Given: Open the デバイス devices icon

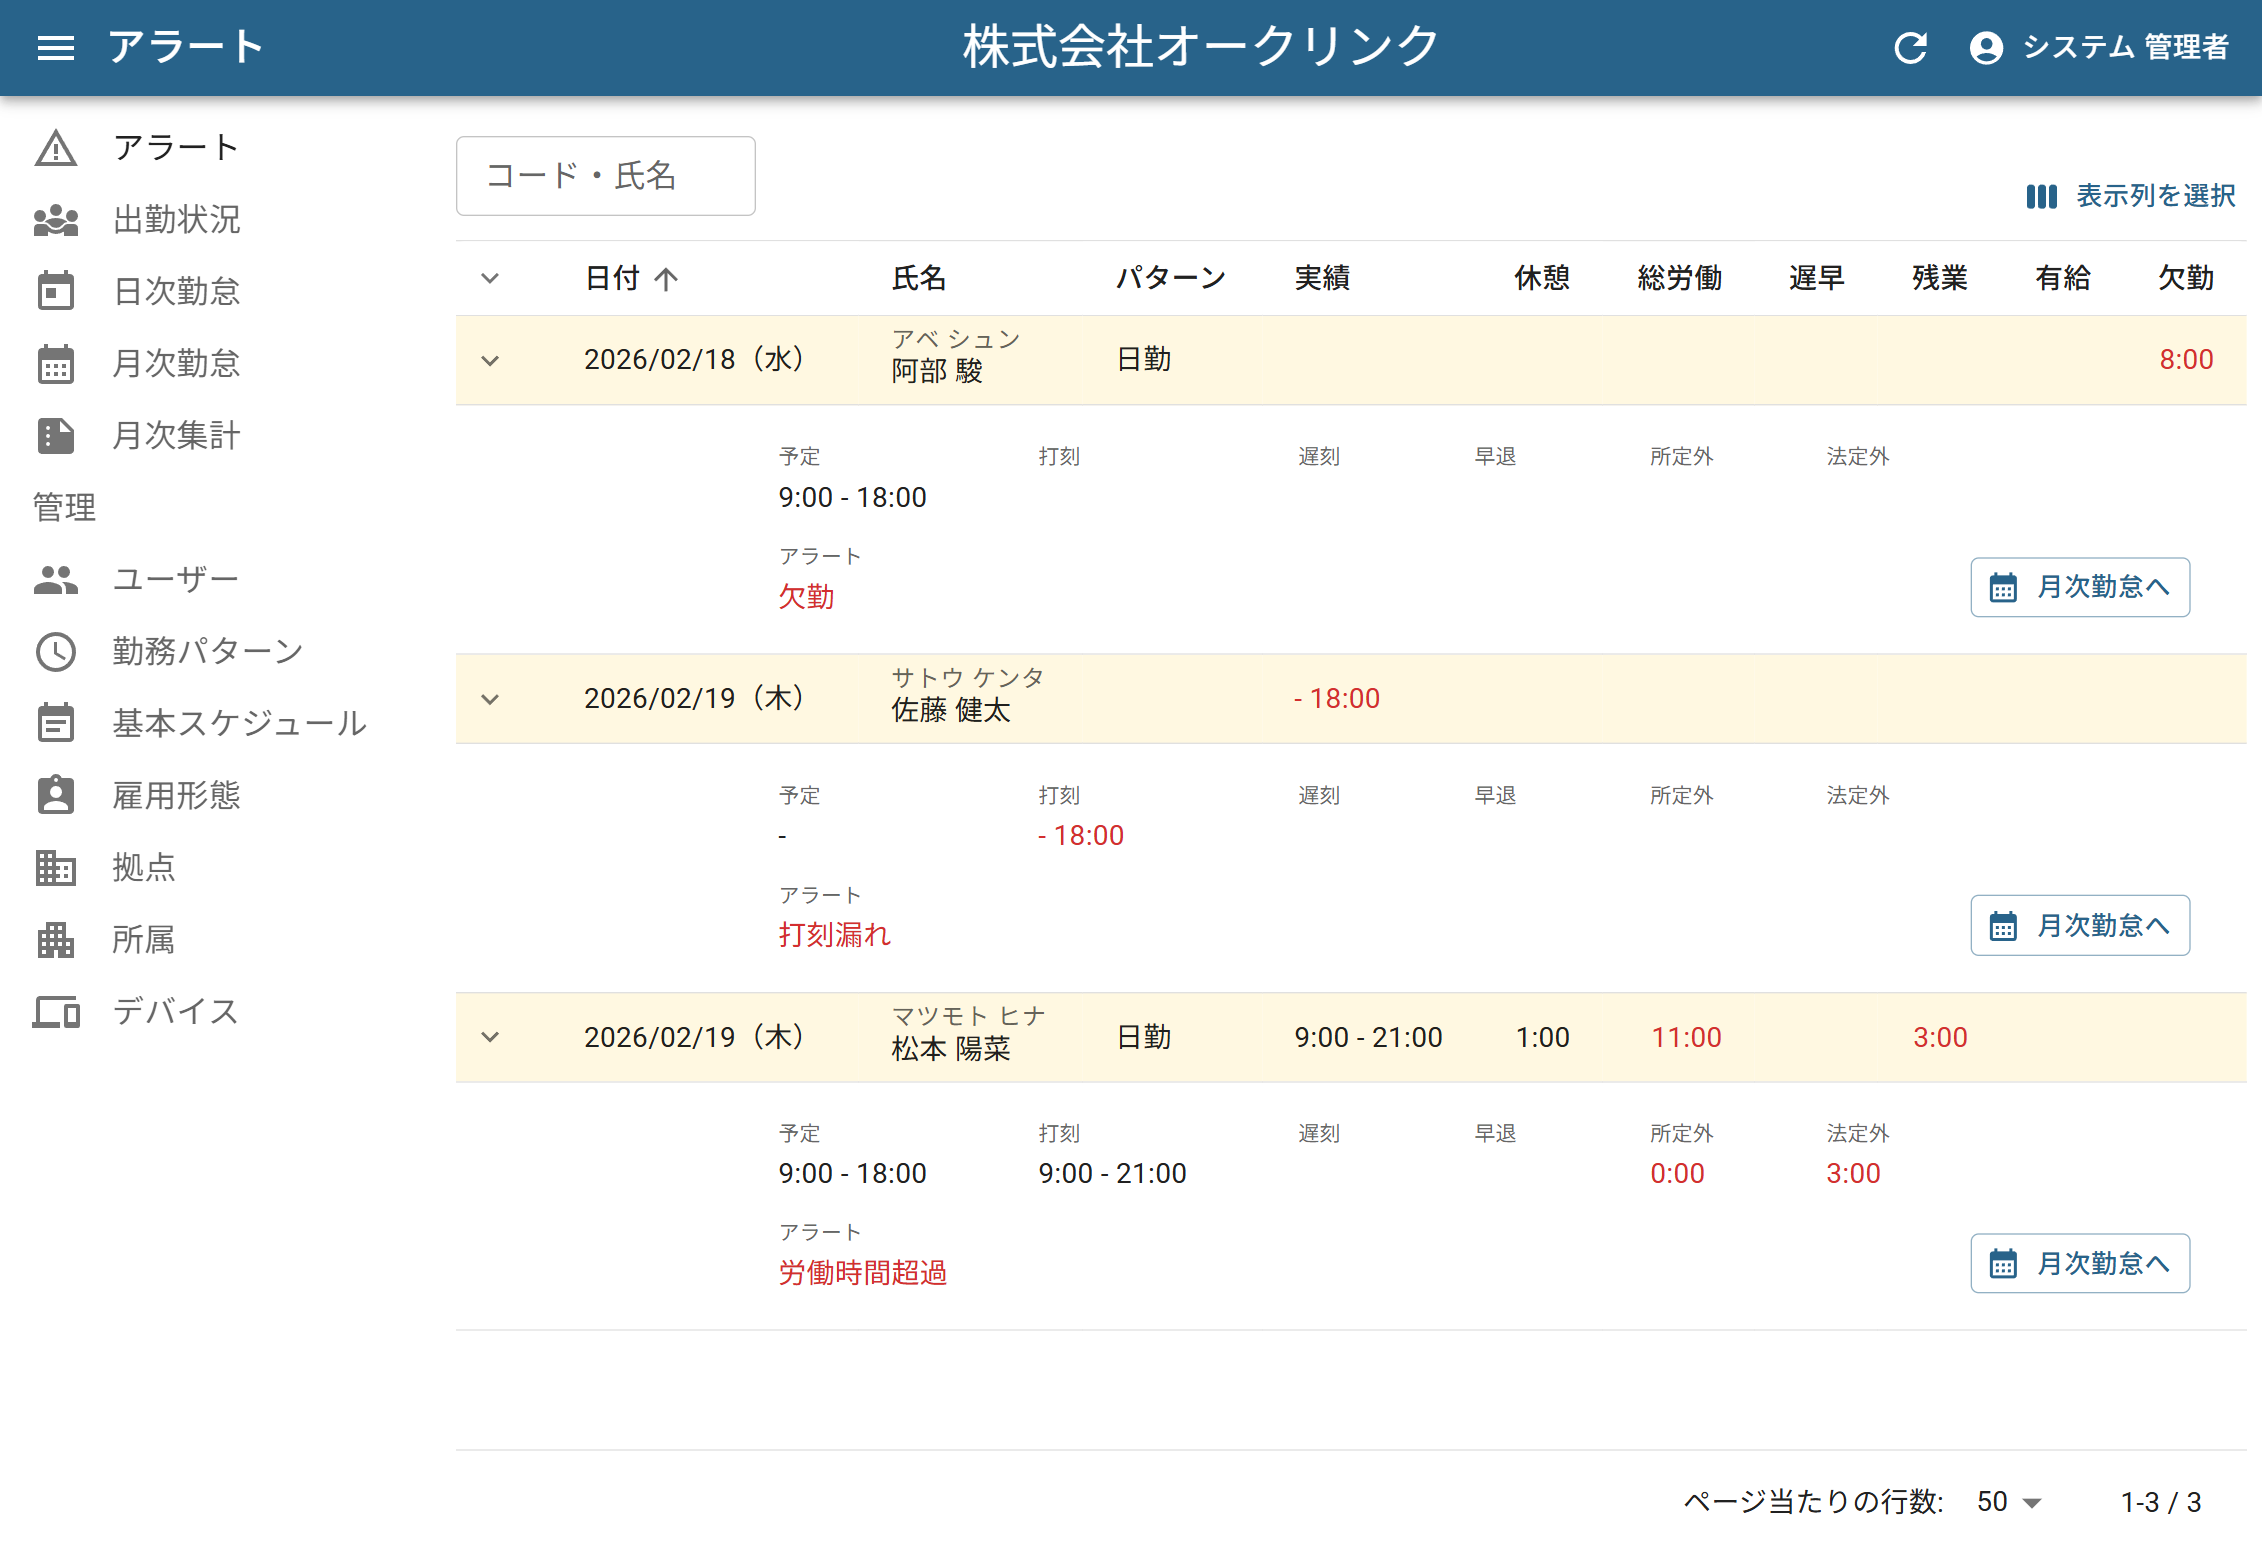Looking at the screenshot, I should pyautogui.click(x=56, y=1012).
